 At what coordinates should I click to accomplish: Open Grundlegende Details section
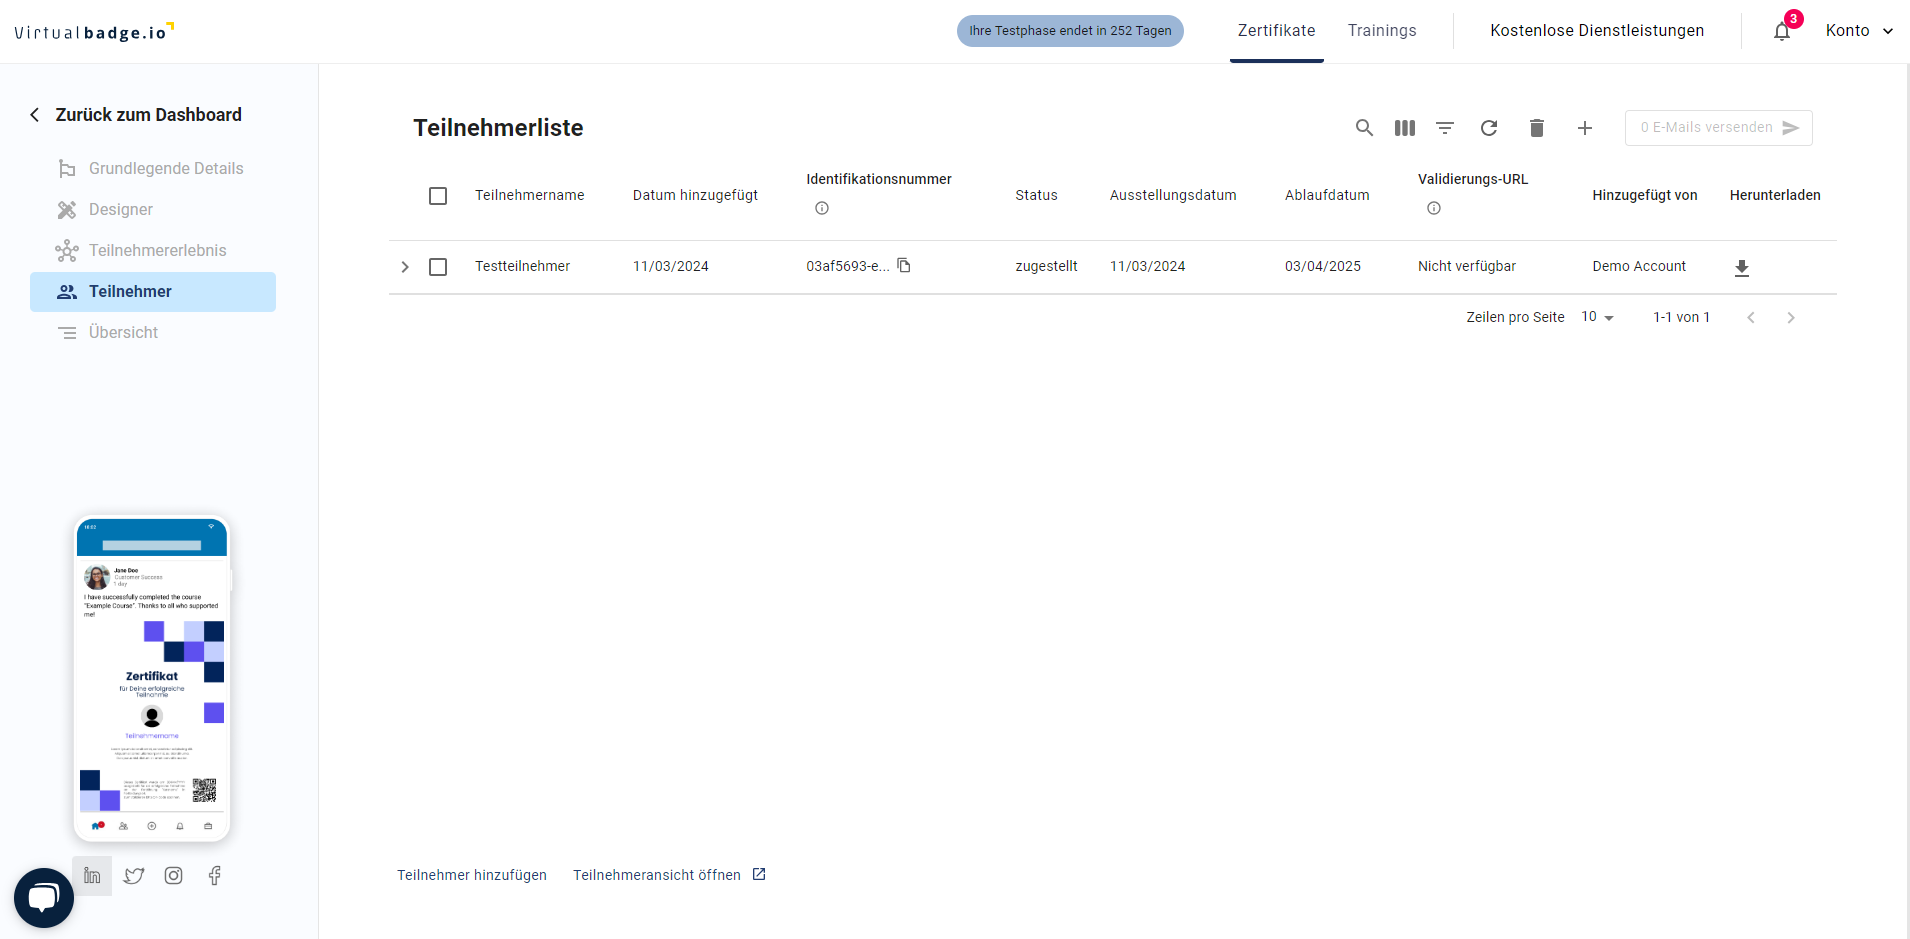(153, 169)
